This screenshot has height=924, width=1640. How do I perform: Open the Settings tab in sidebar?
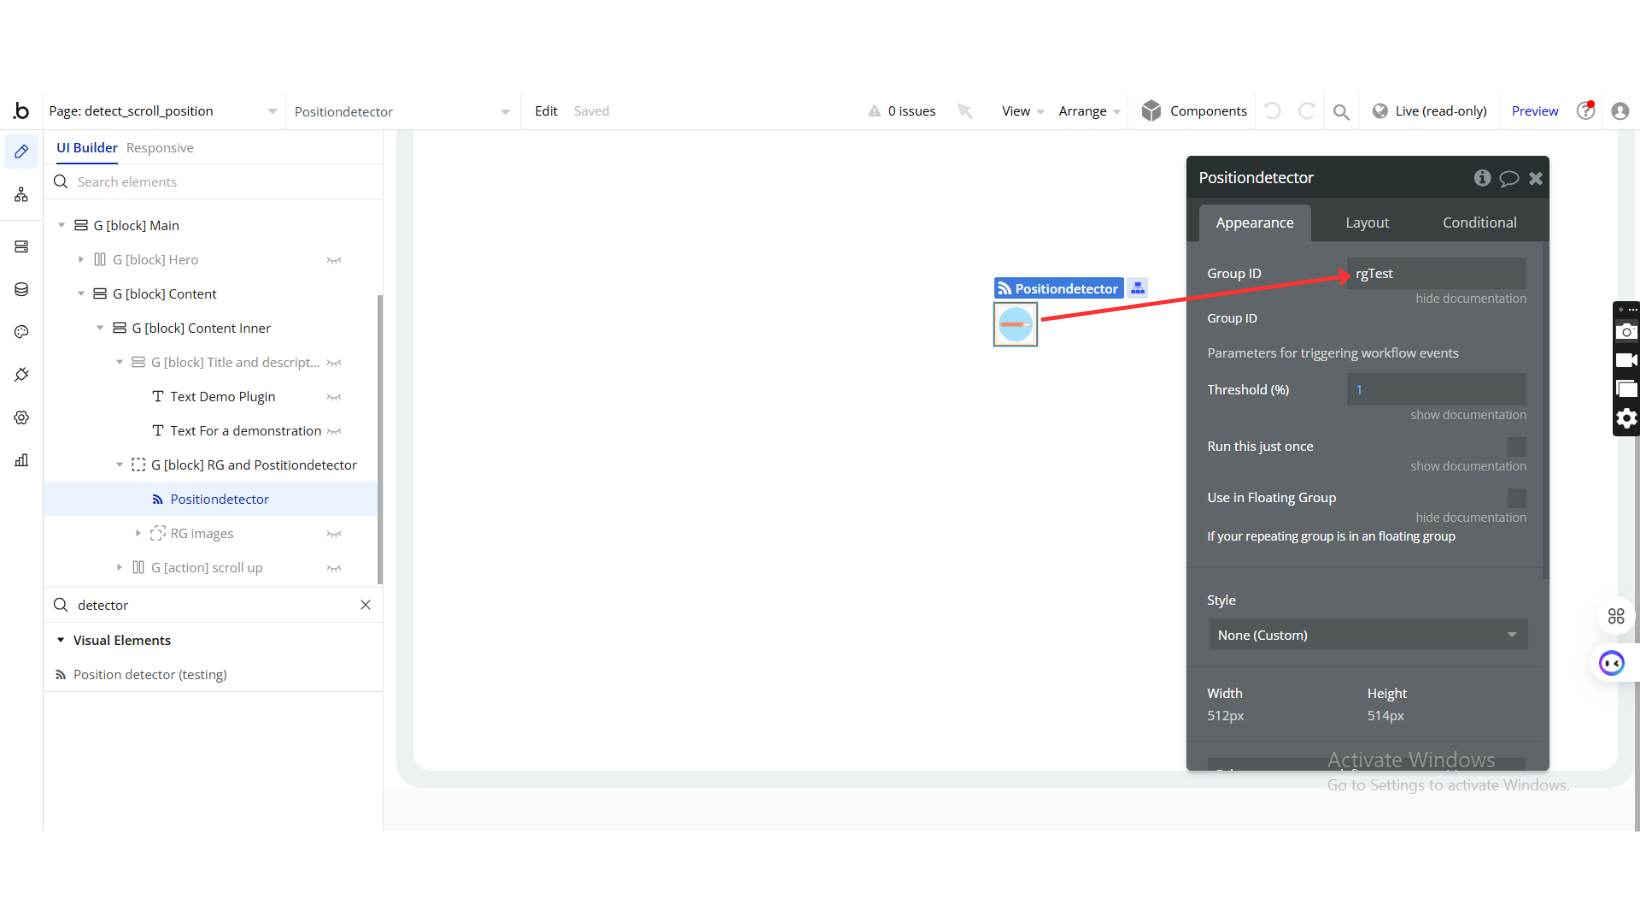coord(21,418)
